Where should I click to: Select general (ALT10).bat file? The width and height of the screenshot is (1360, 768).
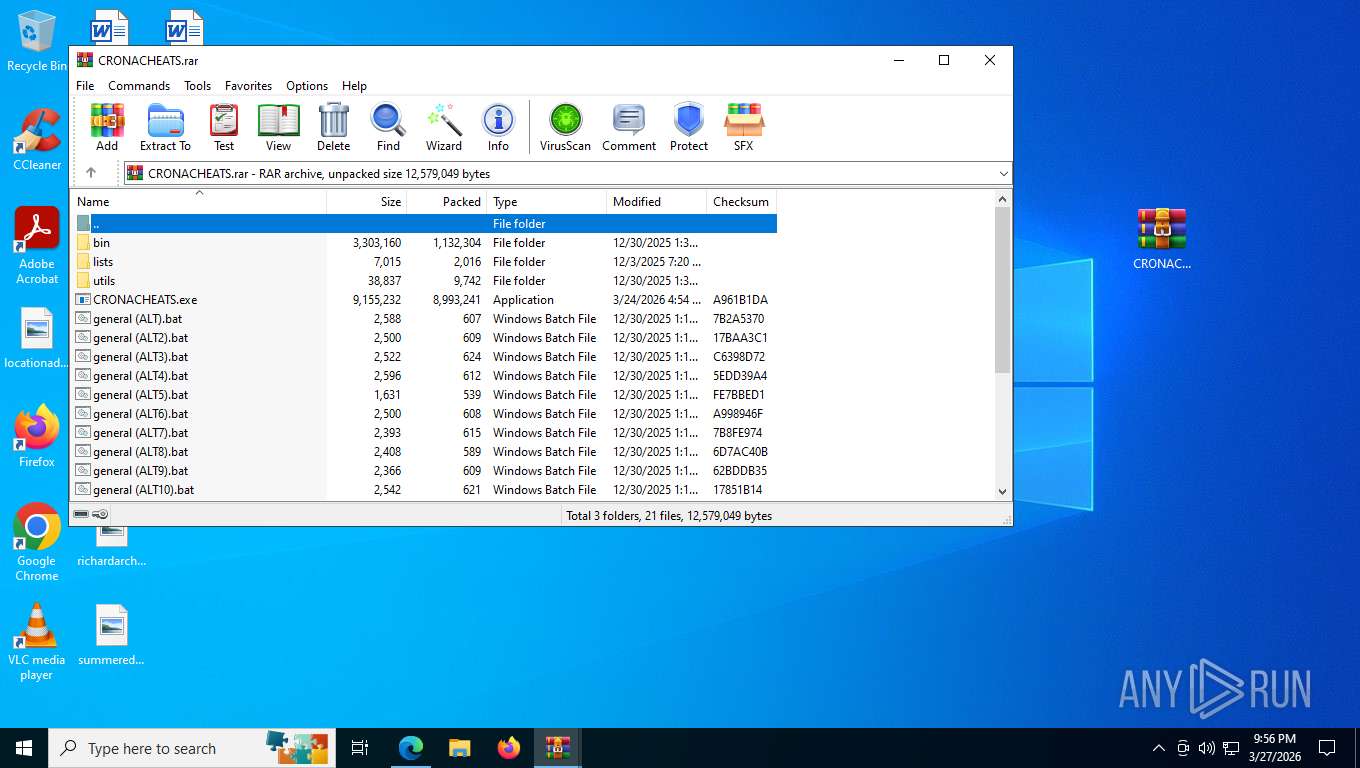coord(423,490)
